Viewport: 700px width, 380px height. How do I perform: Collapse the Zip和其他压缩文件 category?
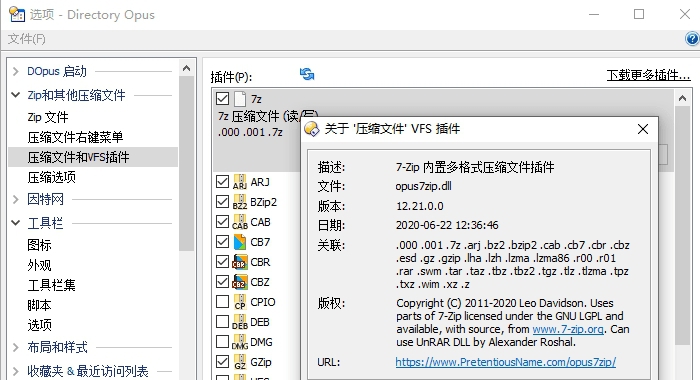(16, 95)
